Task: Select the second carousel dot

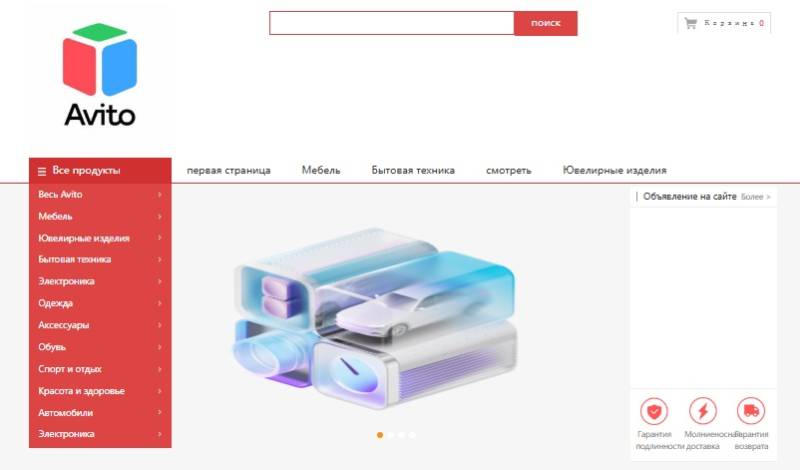Action: click(391, 435)
